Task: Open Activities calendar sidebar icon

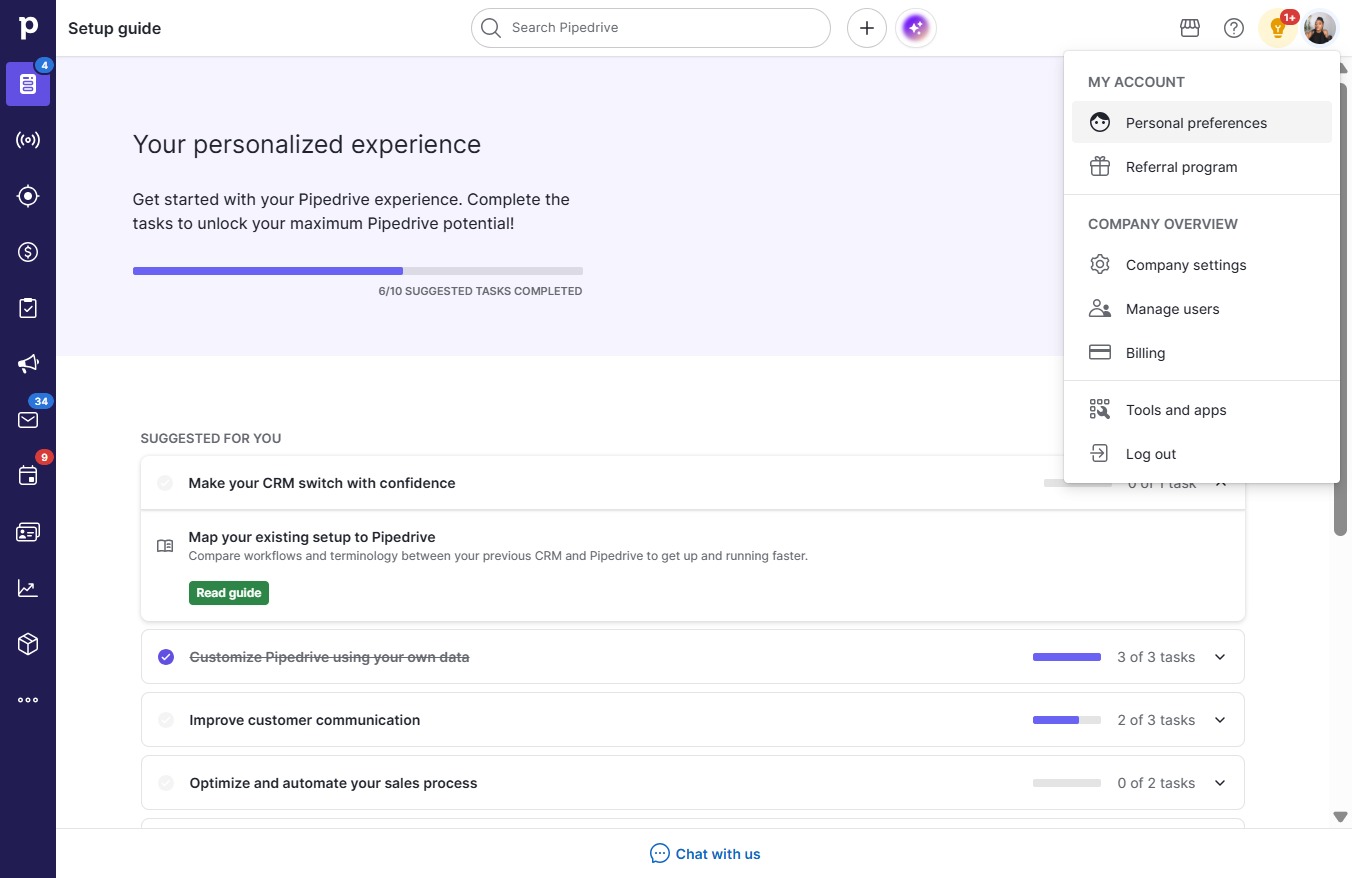Action: 28,476
